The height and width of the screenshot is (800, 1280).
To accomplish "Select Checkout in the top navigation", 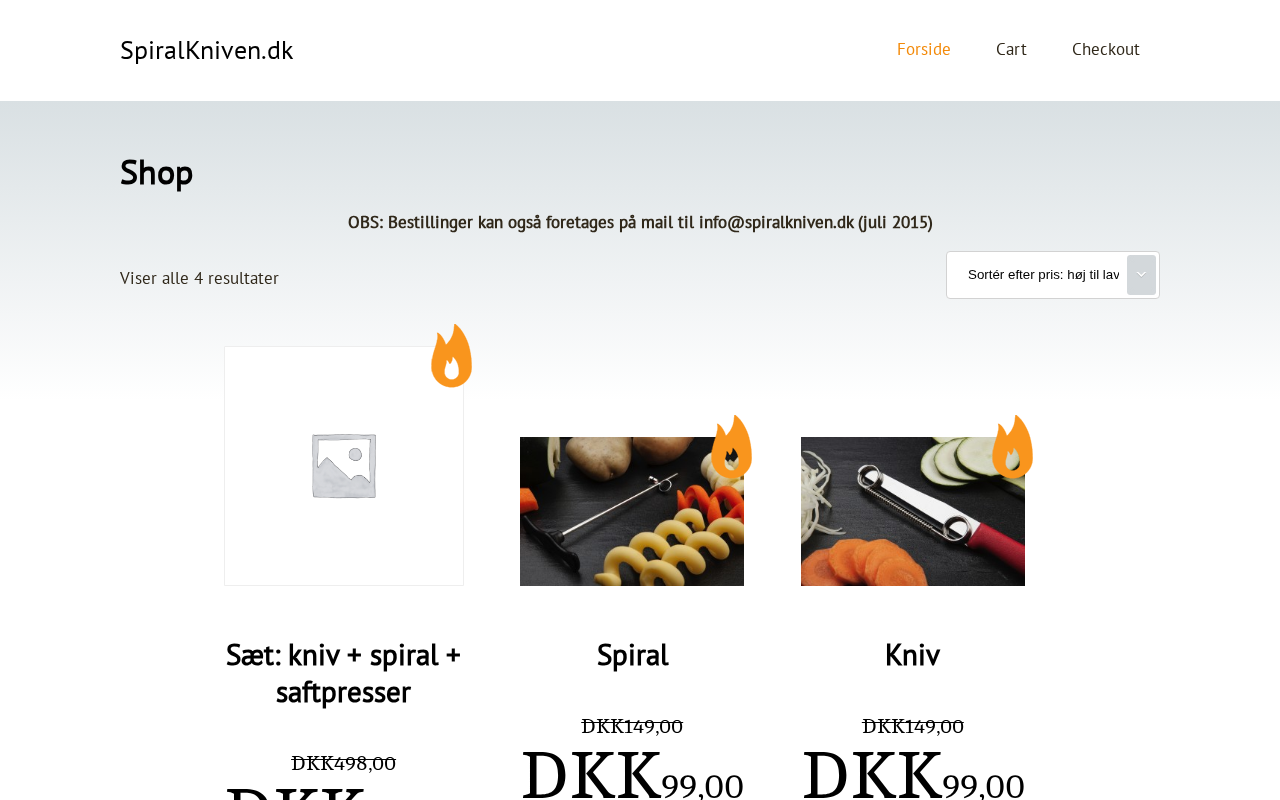I will [1106, 49].
